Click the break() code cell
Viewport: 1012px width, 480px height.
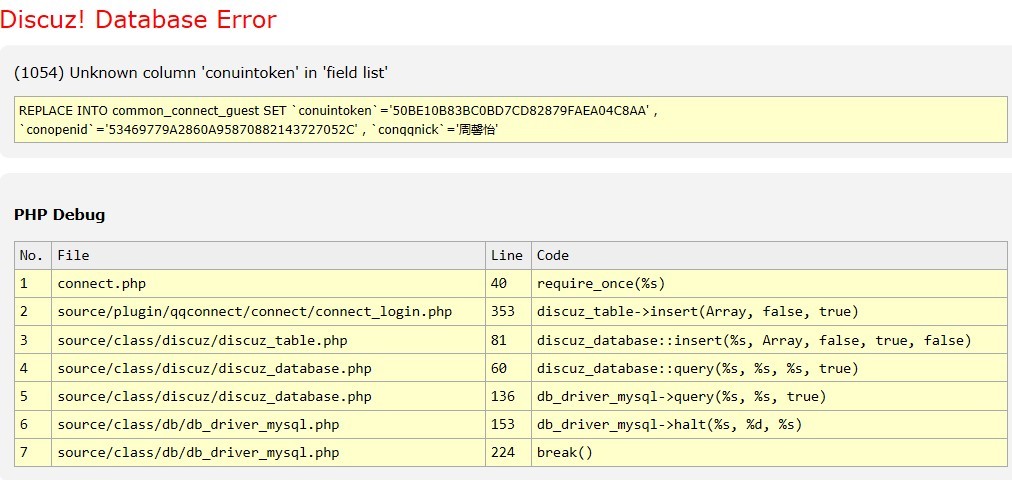click(565, 453)
